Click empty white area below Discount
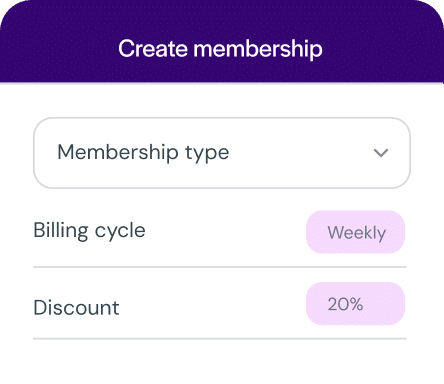 tap(222, 362)
